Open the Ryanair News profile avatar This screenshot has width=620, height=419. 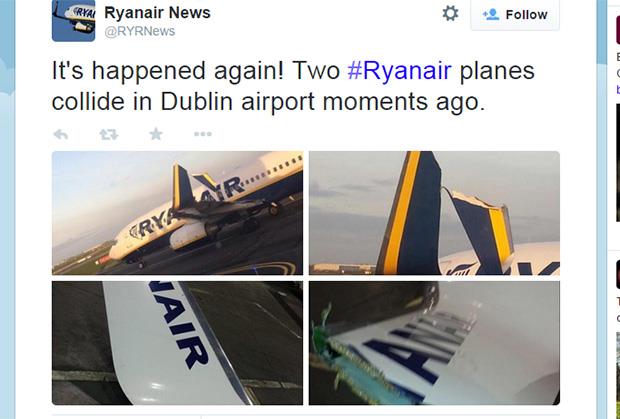click(x=73, y=20)
